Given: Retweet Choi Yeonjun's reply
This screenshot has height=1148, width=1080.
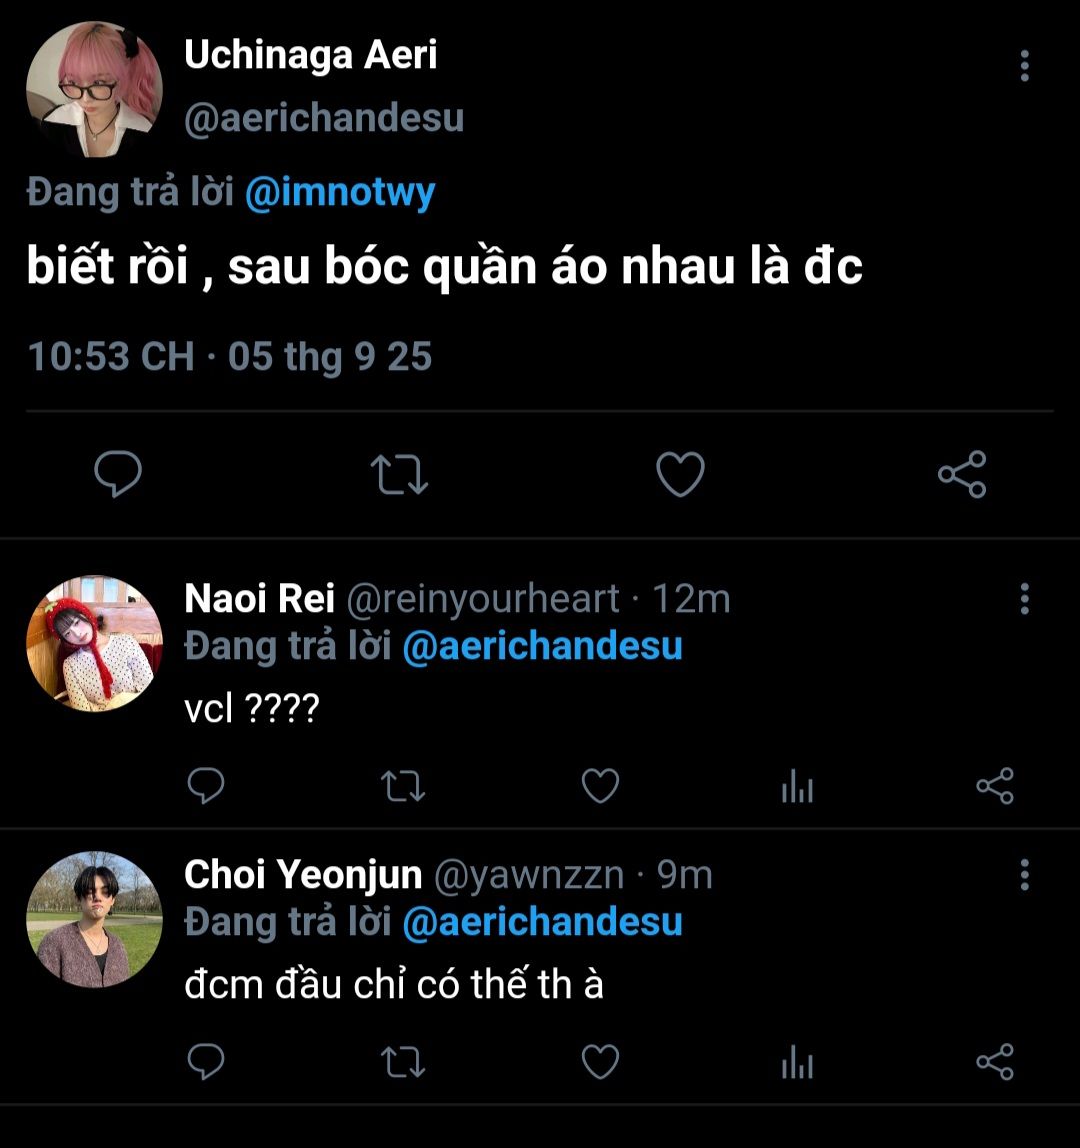Looking at the screenshot, I should click(405, 1062).
